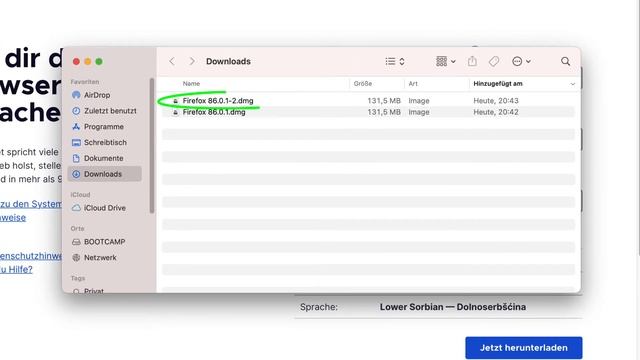Open Finder search with magnifier icon

point(565,61)
